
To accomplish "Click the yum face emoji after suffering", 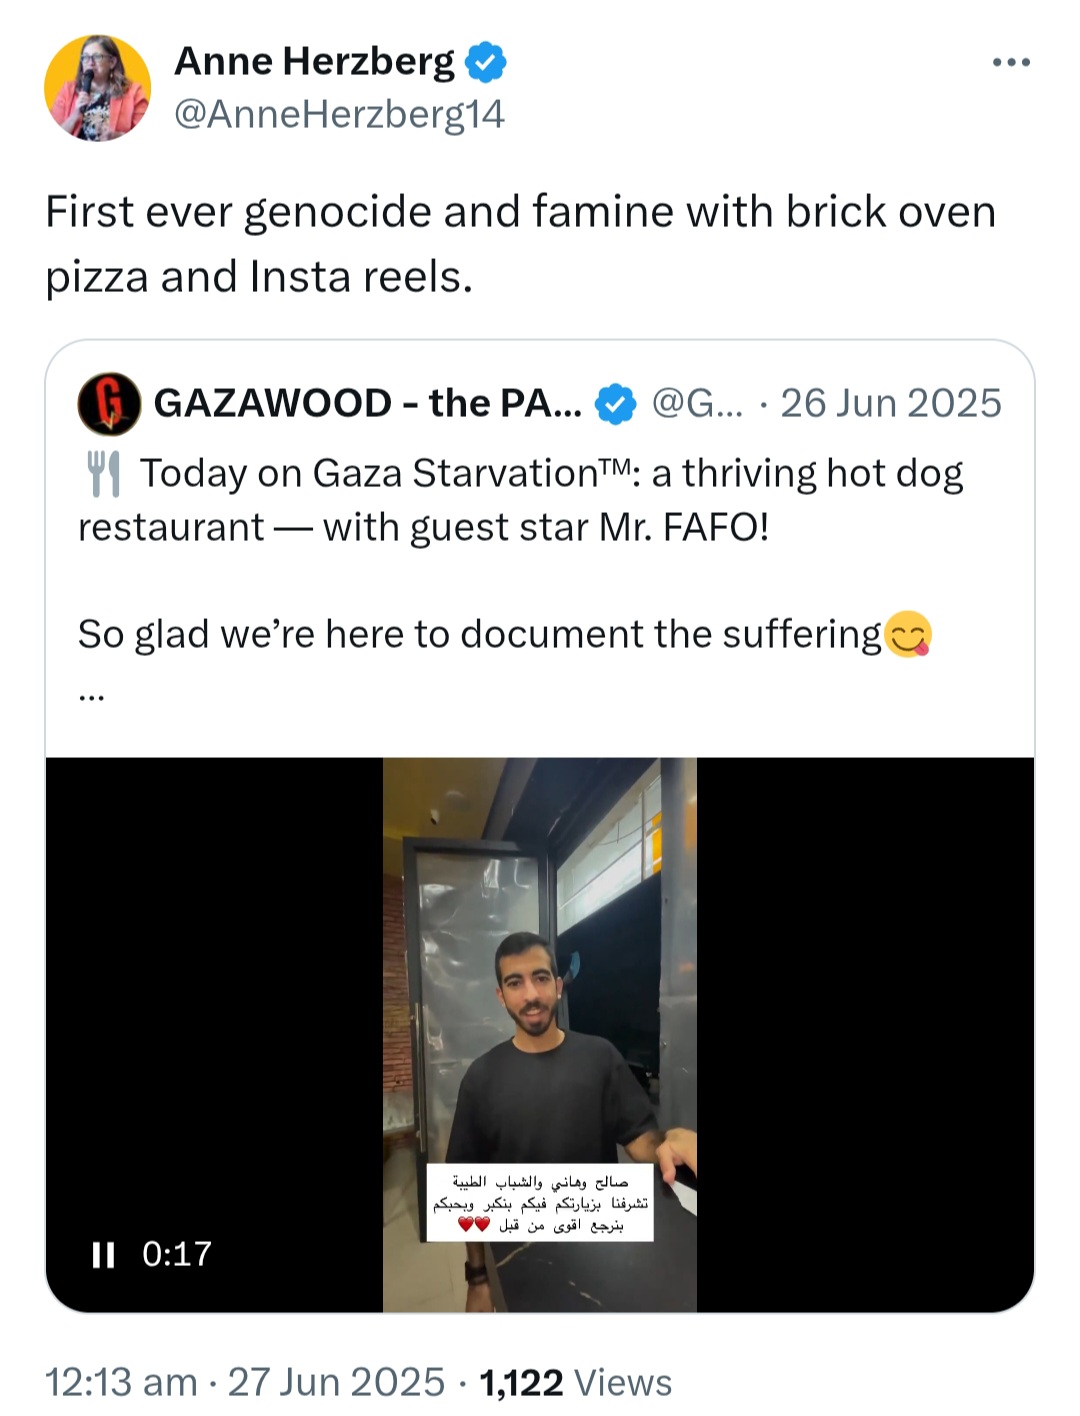I will click(908, 634).
